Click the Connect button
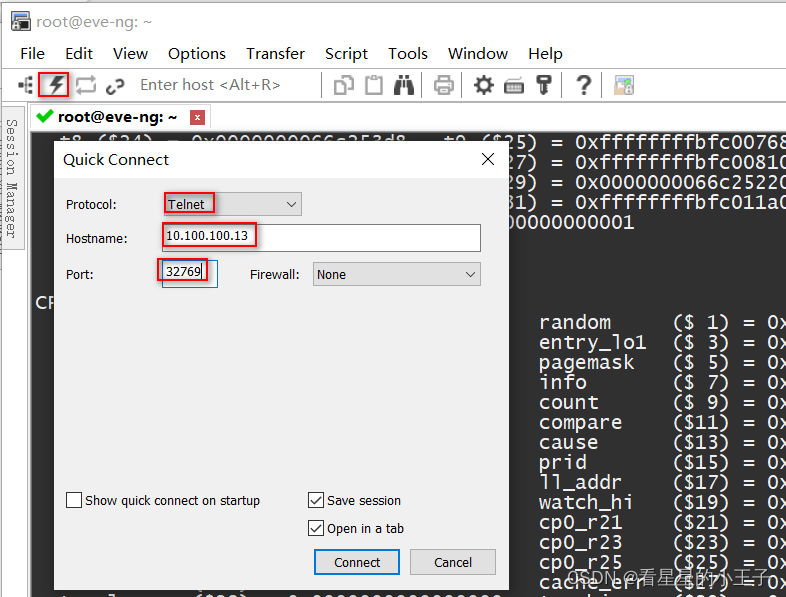The width and height of the screenshot is (786, 597). [x=357, y=562]
